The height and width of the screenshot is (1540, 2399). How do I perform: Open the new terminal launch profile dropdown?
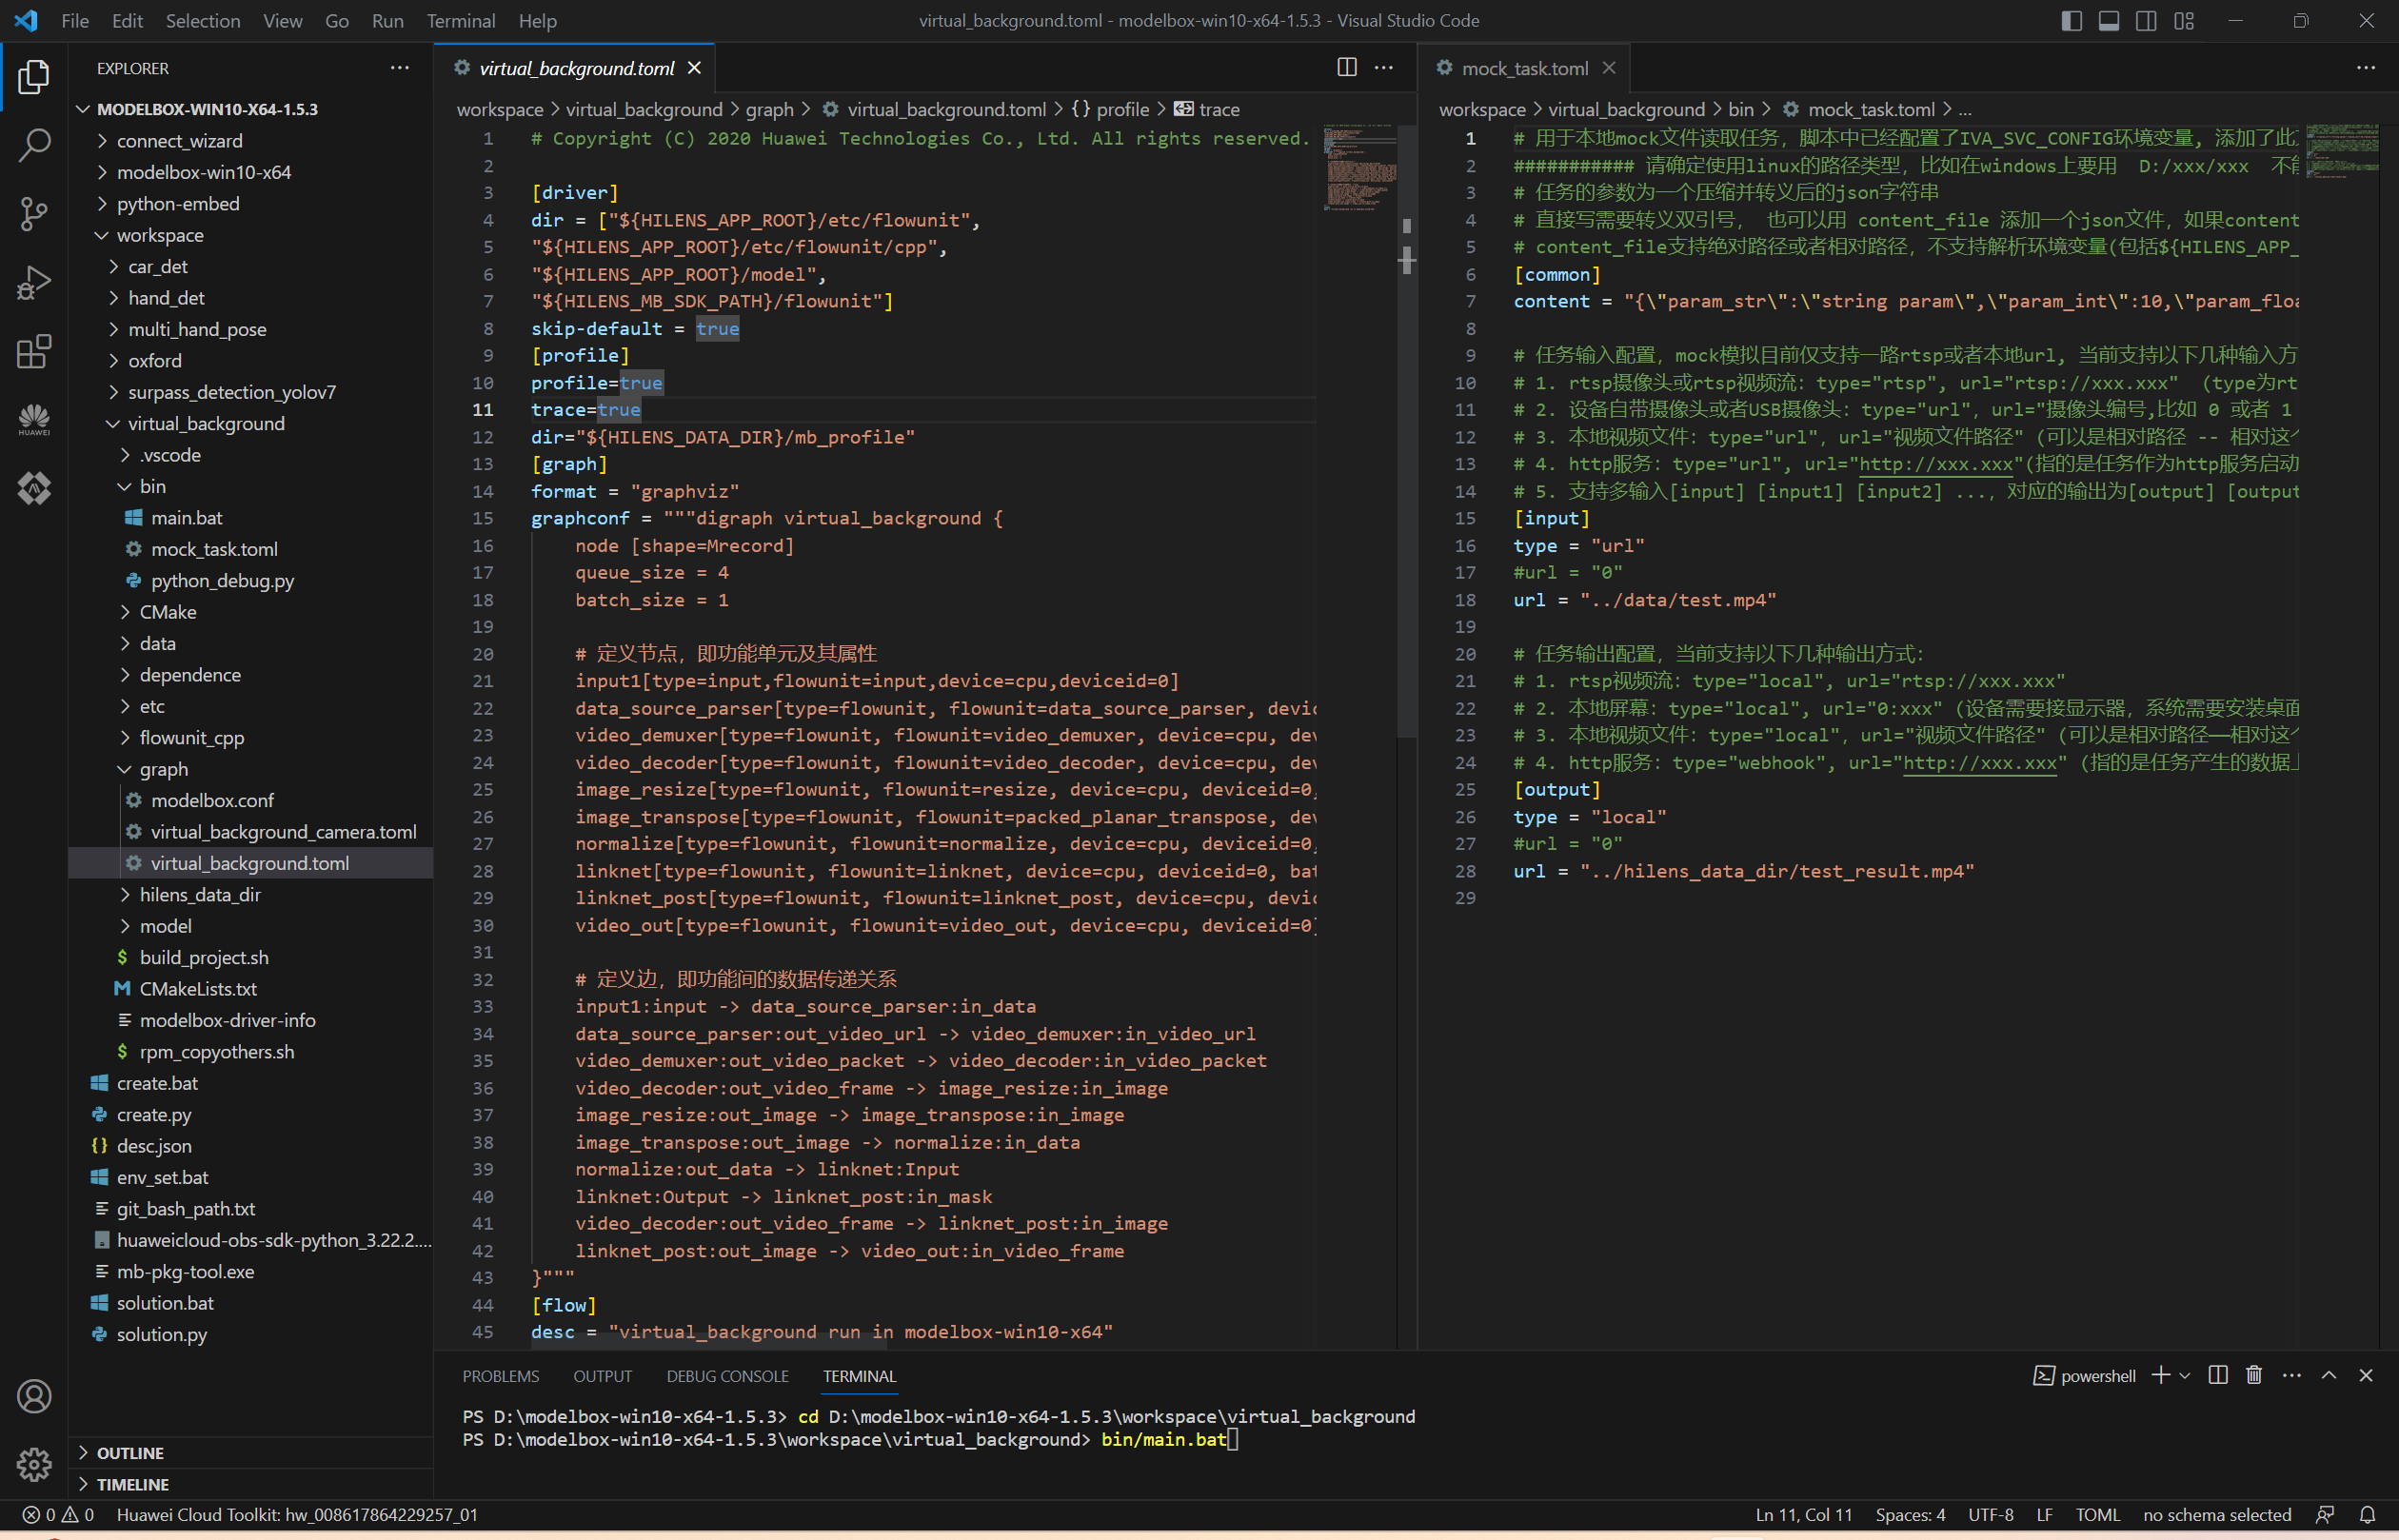click(2186, 1376)
